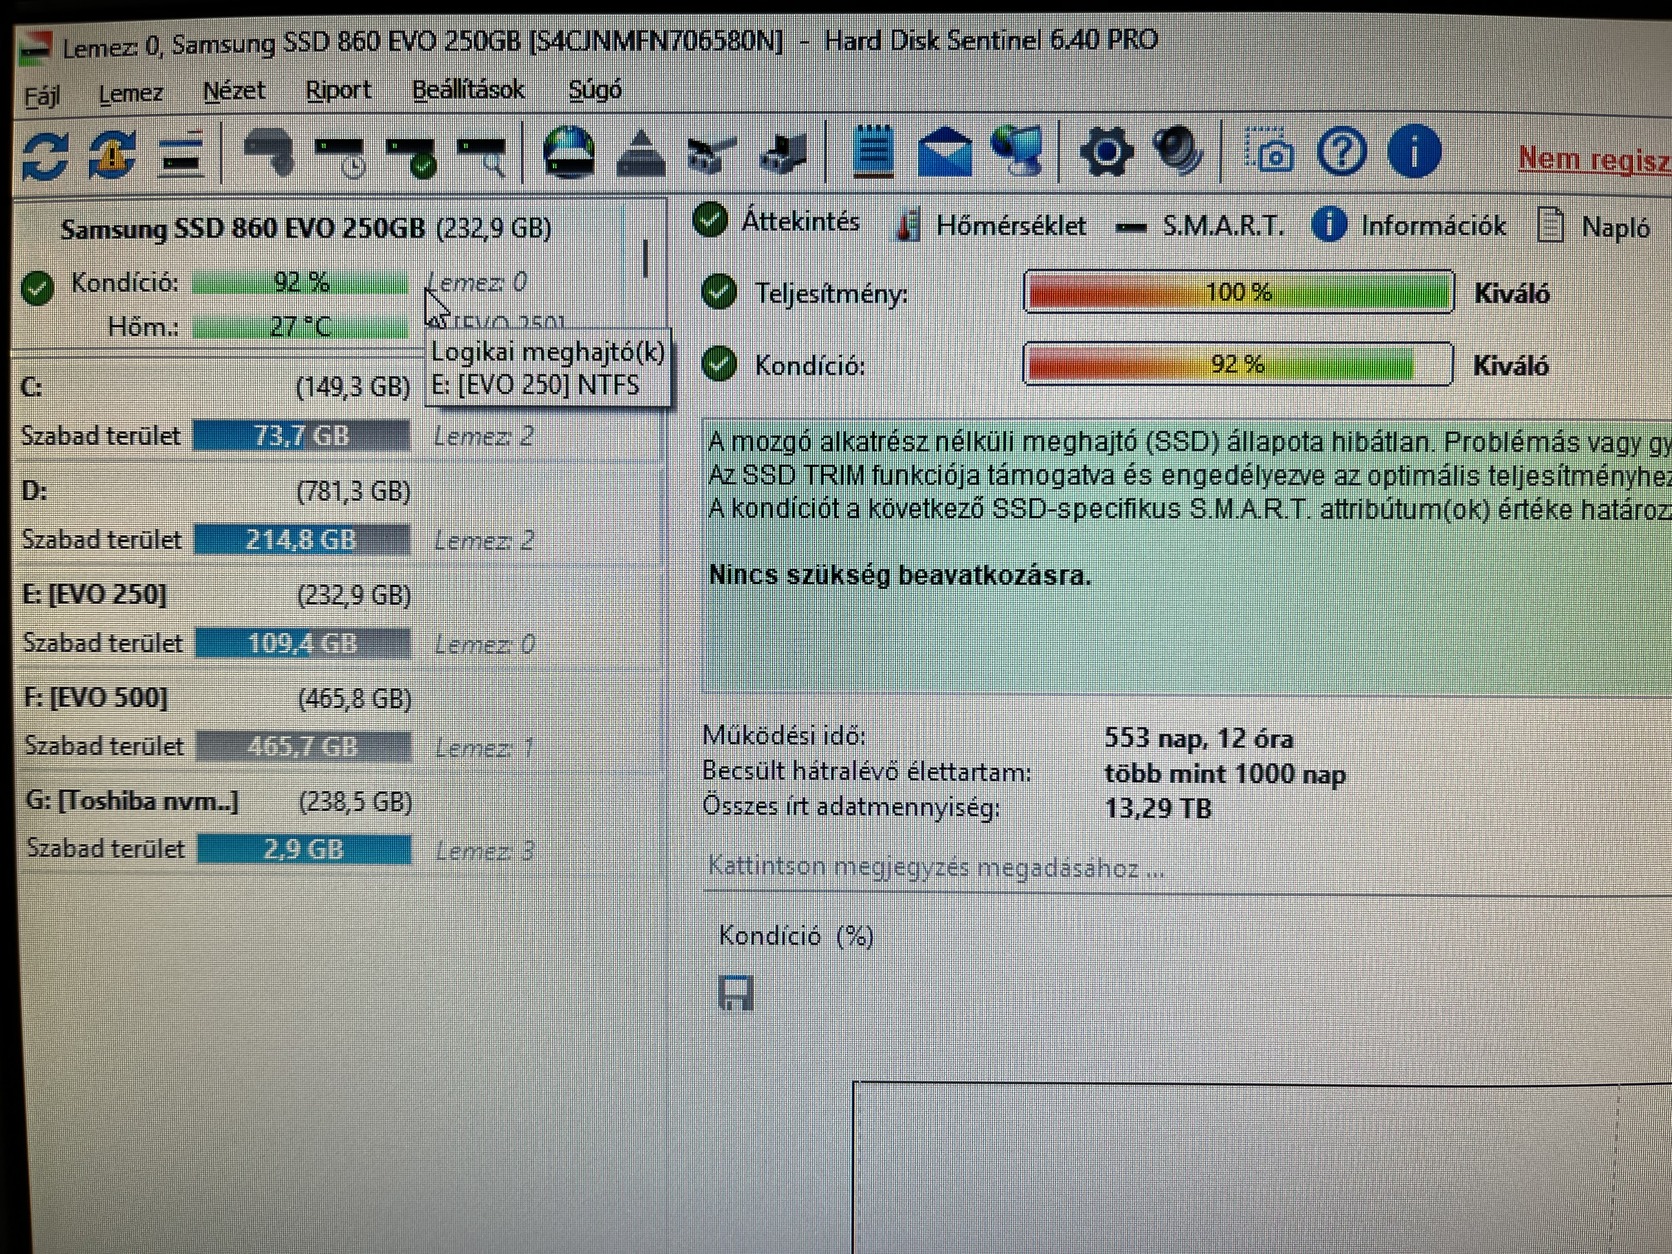Image resolution: width=1672 pixels, height=1254 pixels.
Task: Click the 214,8 GB free space bar
Action: [x=301, y=540]
